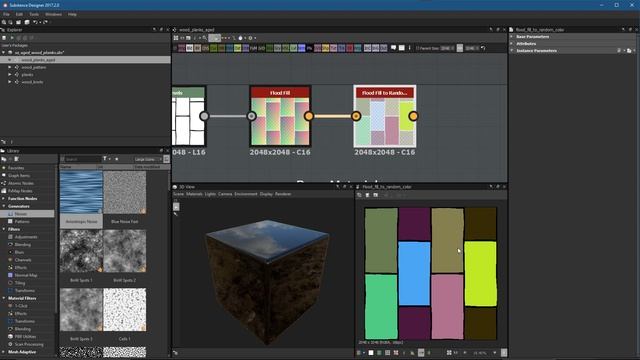Viewport: 640px width, 360px height.
Task: Open the 2D view zoom percentage dropdown
Action: coord(494,353)
